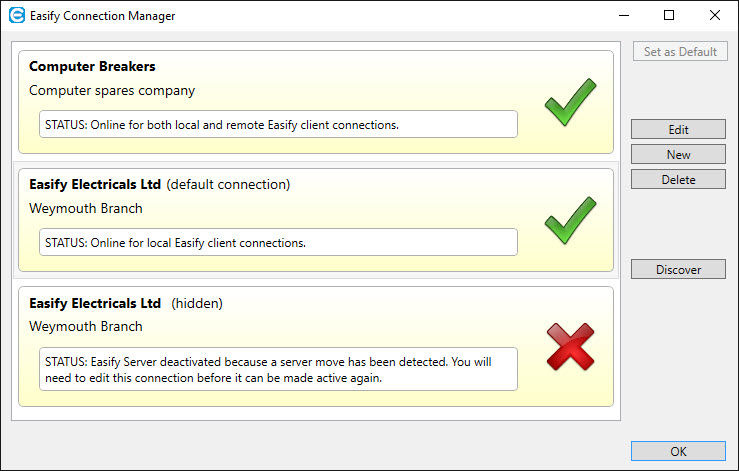Screen dimensions: 739x471
Task: Click Weymouth Branch under the hidden connection
Action: [86, 327]
